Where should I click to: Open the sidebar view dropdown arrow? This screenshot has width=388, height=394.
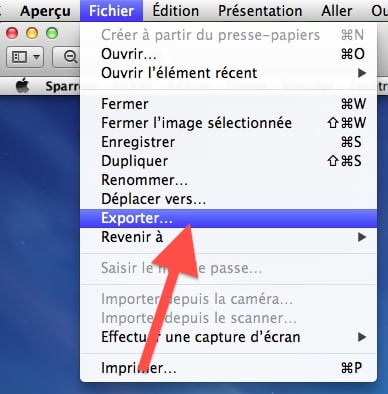[x=36, y=57]
